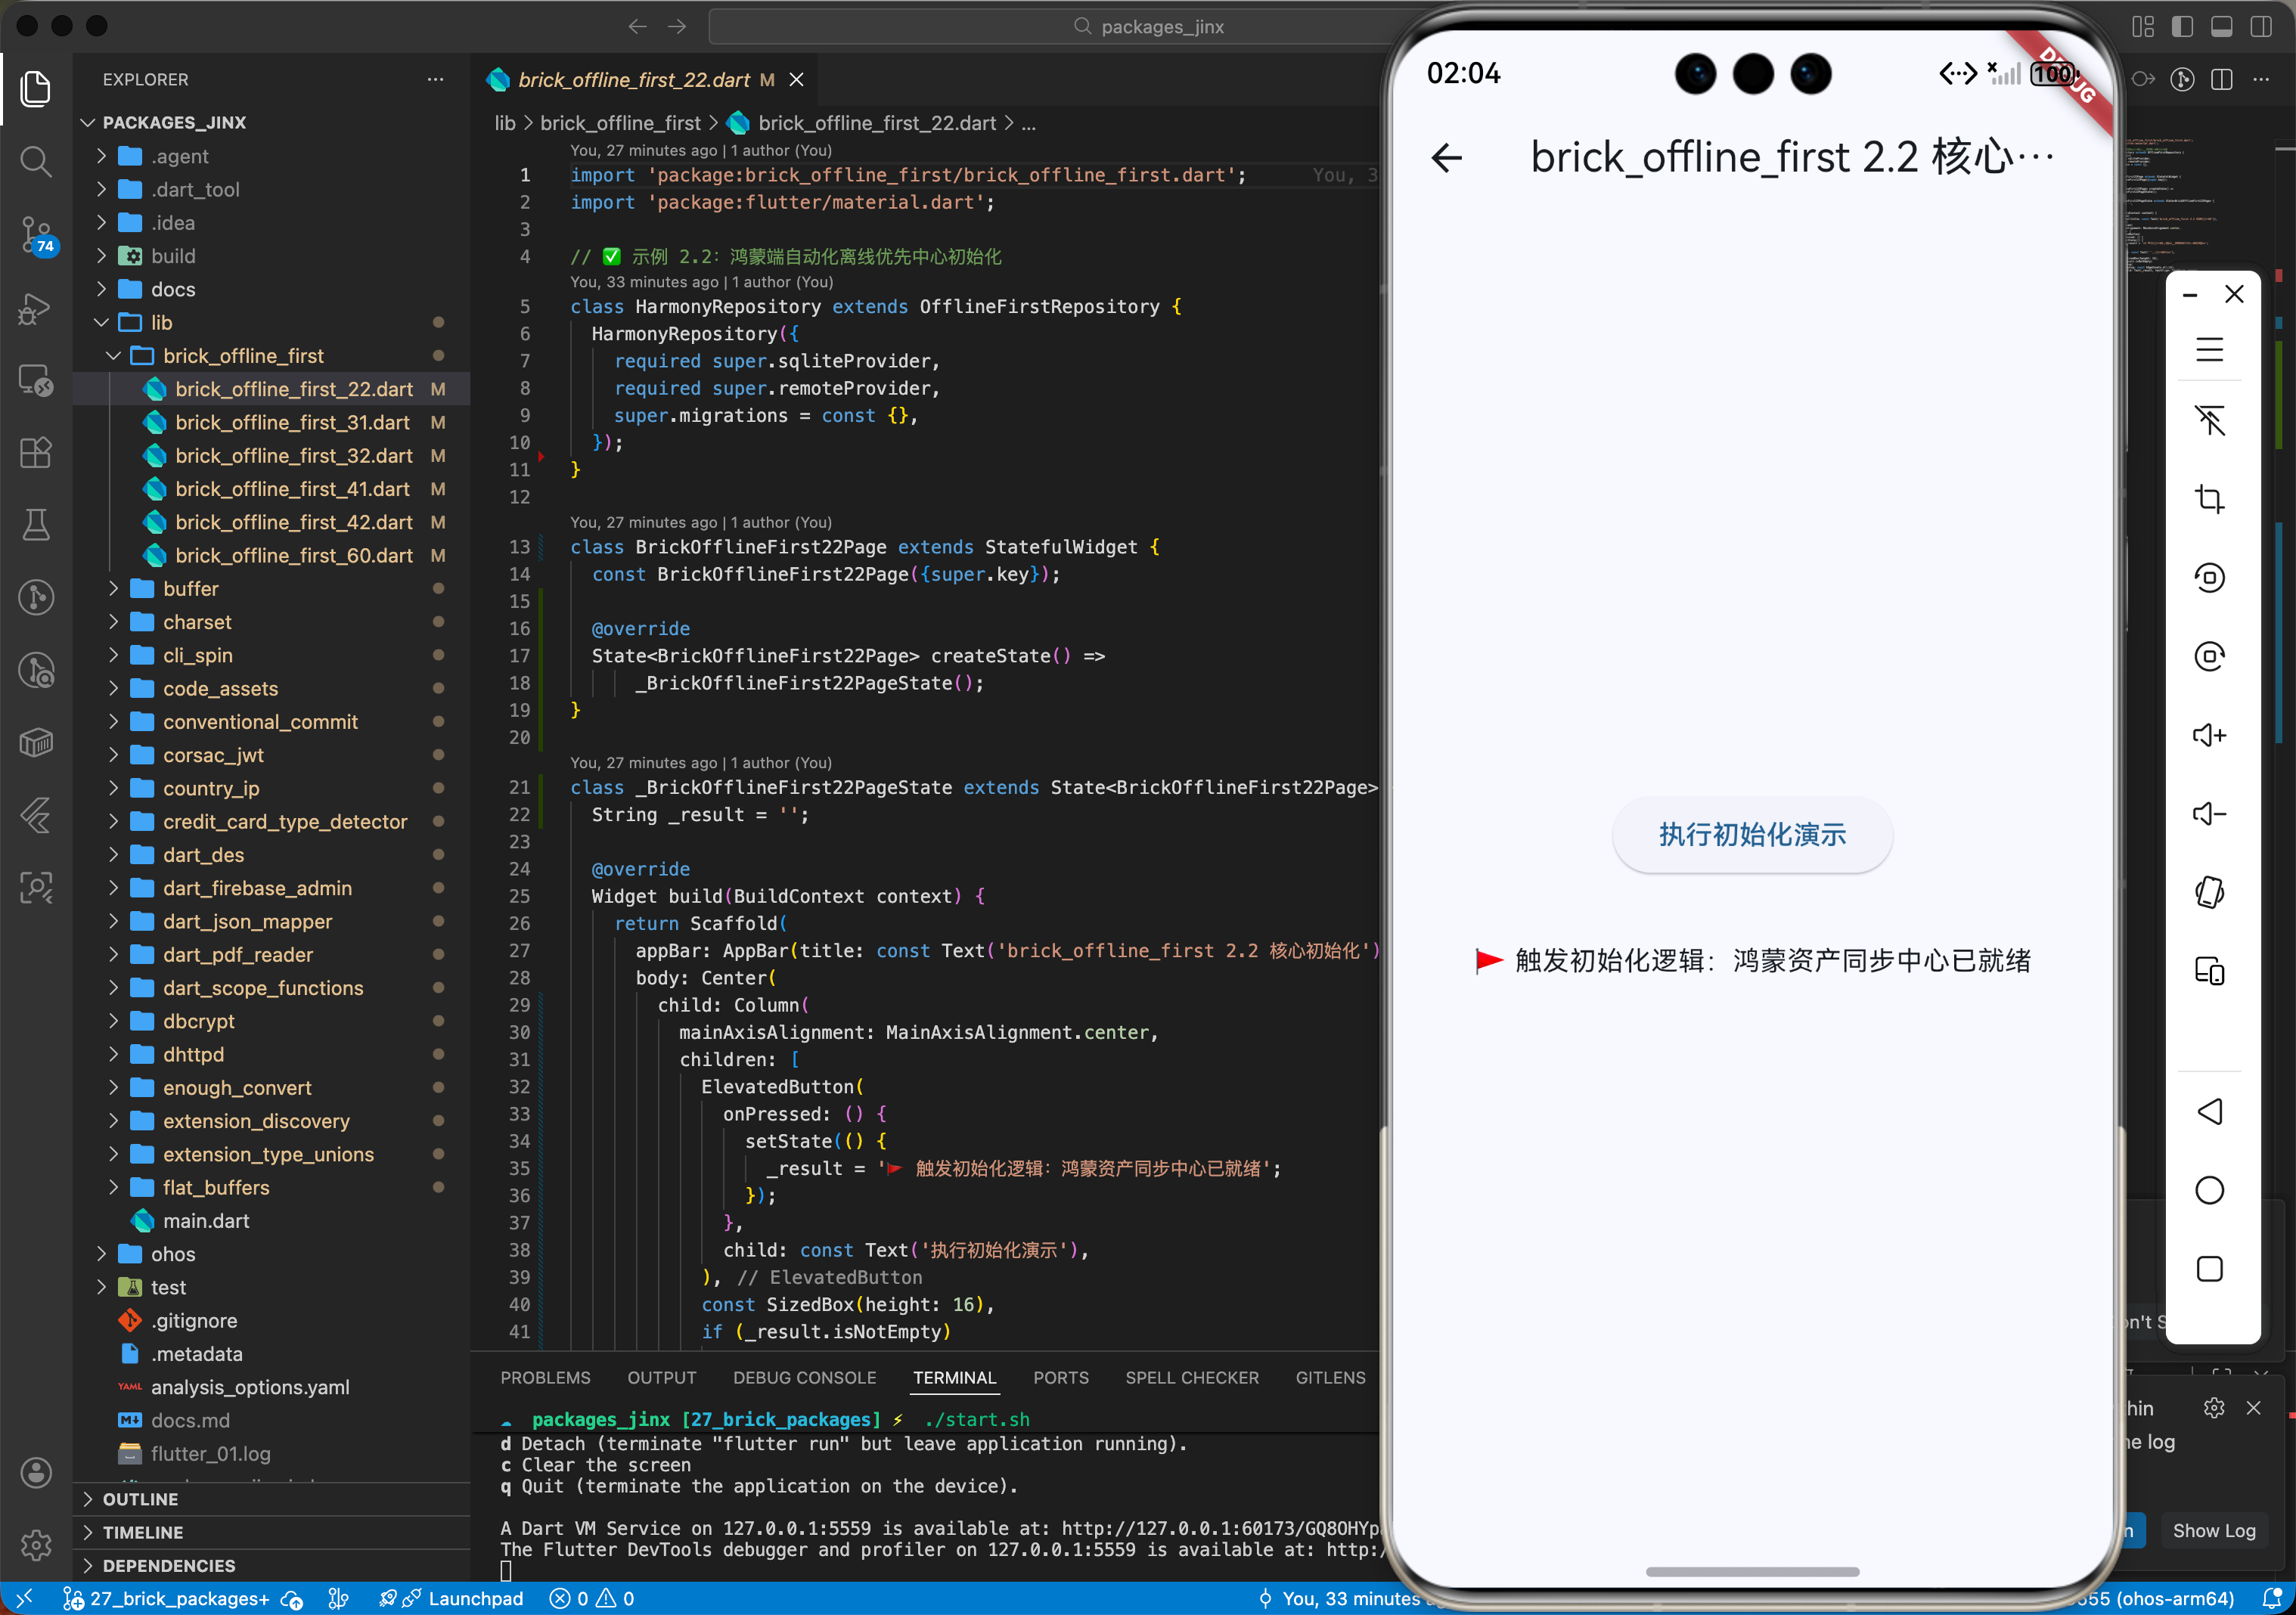
Task: Toggle primary side bar layout icon
Action: point(2182,27)
